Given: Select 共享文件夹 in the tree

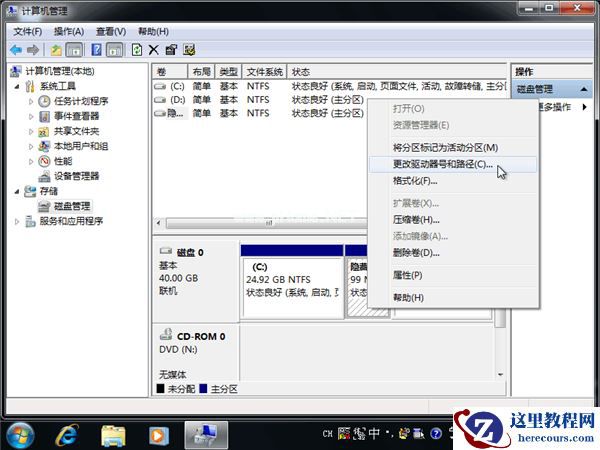Looking at the screenshot, I should tap(76, 131).
